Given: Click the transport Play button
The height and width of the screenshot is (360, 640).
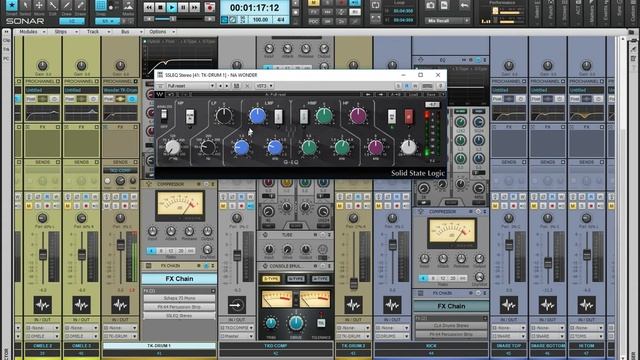Looking at the screenshot, I should click(172, 7).
